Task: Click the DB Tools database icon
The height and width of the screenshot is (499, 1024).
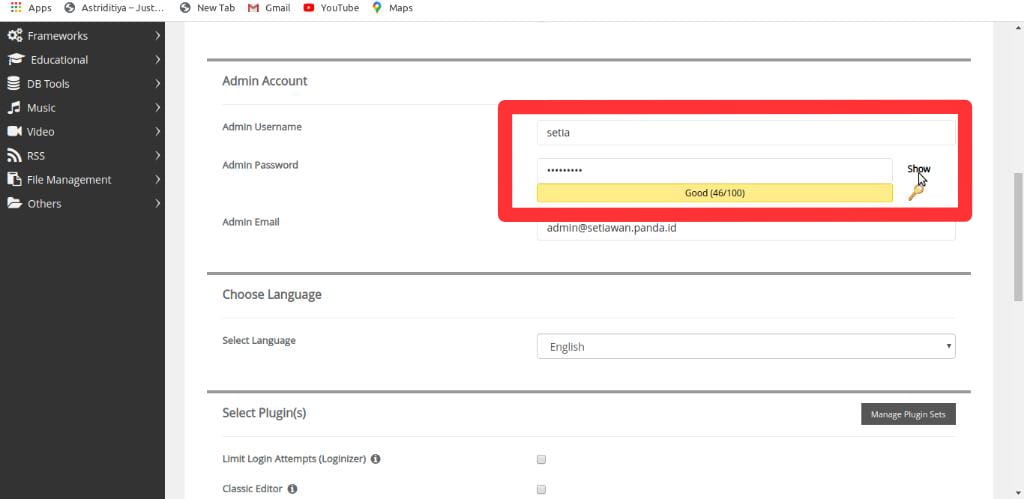Action: [14, 84]
